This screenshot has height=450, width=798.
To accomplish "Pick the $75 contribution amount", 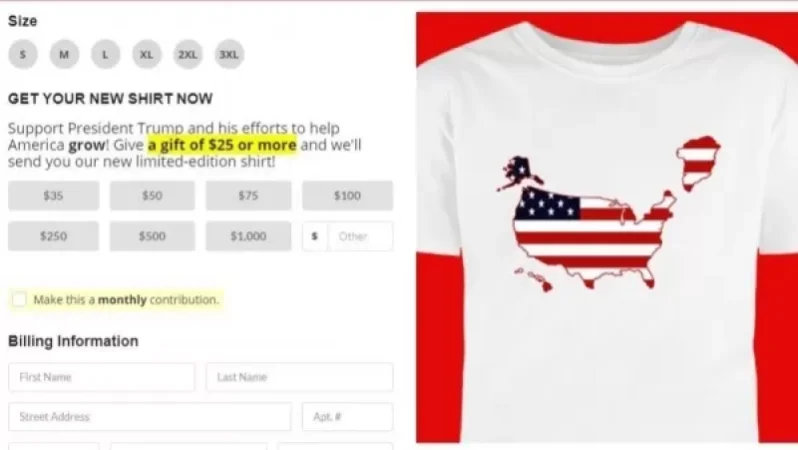I will click(248, 195).
